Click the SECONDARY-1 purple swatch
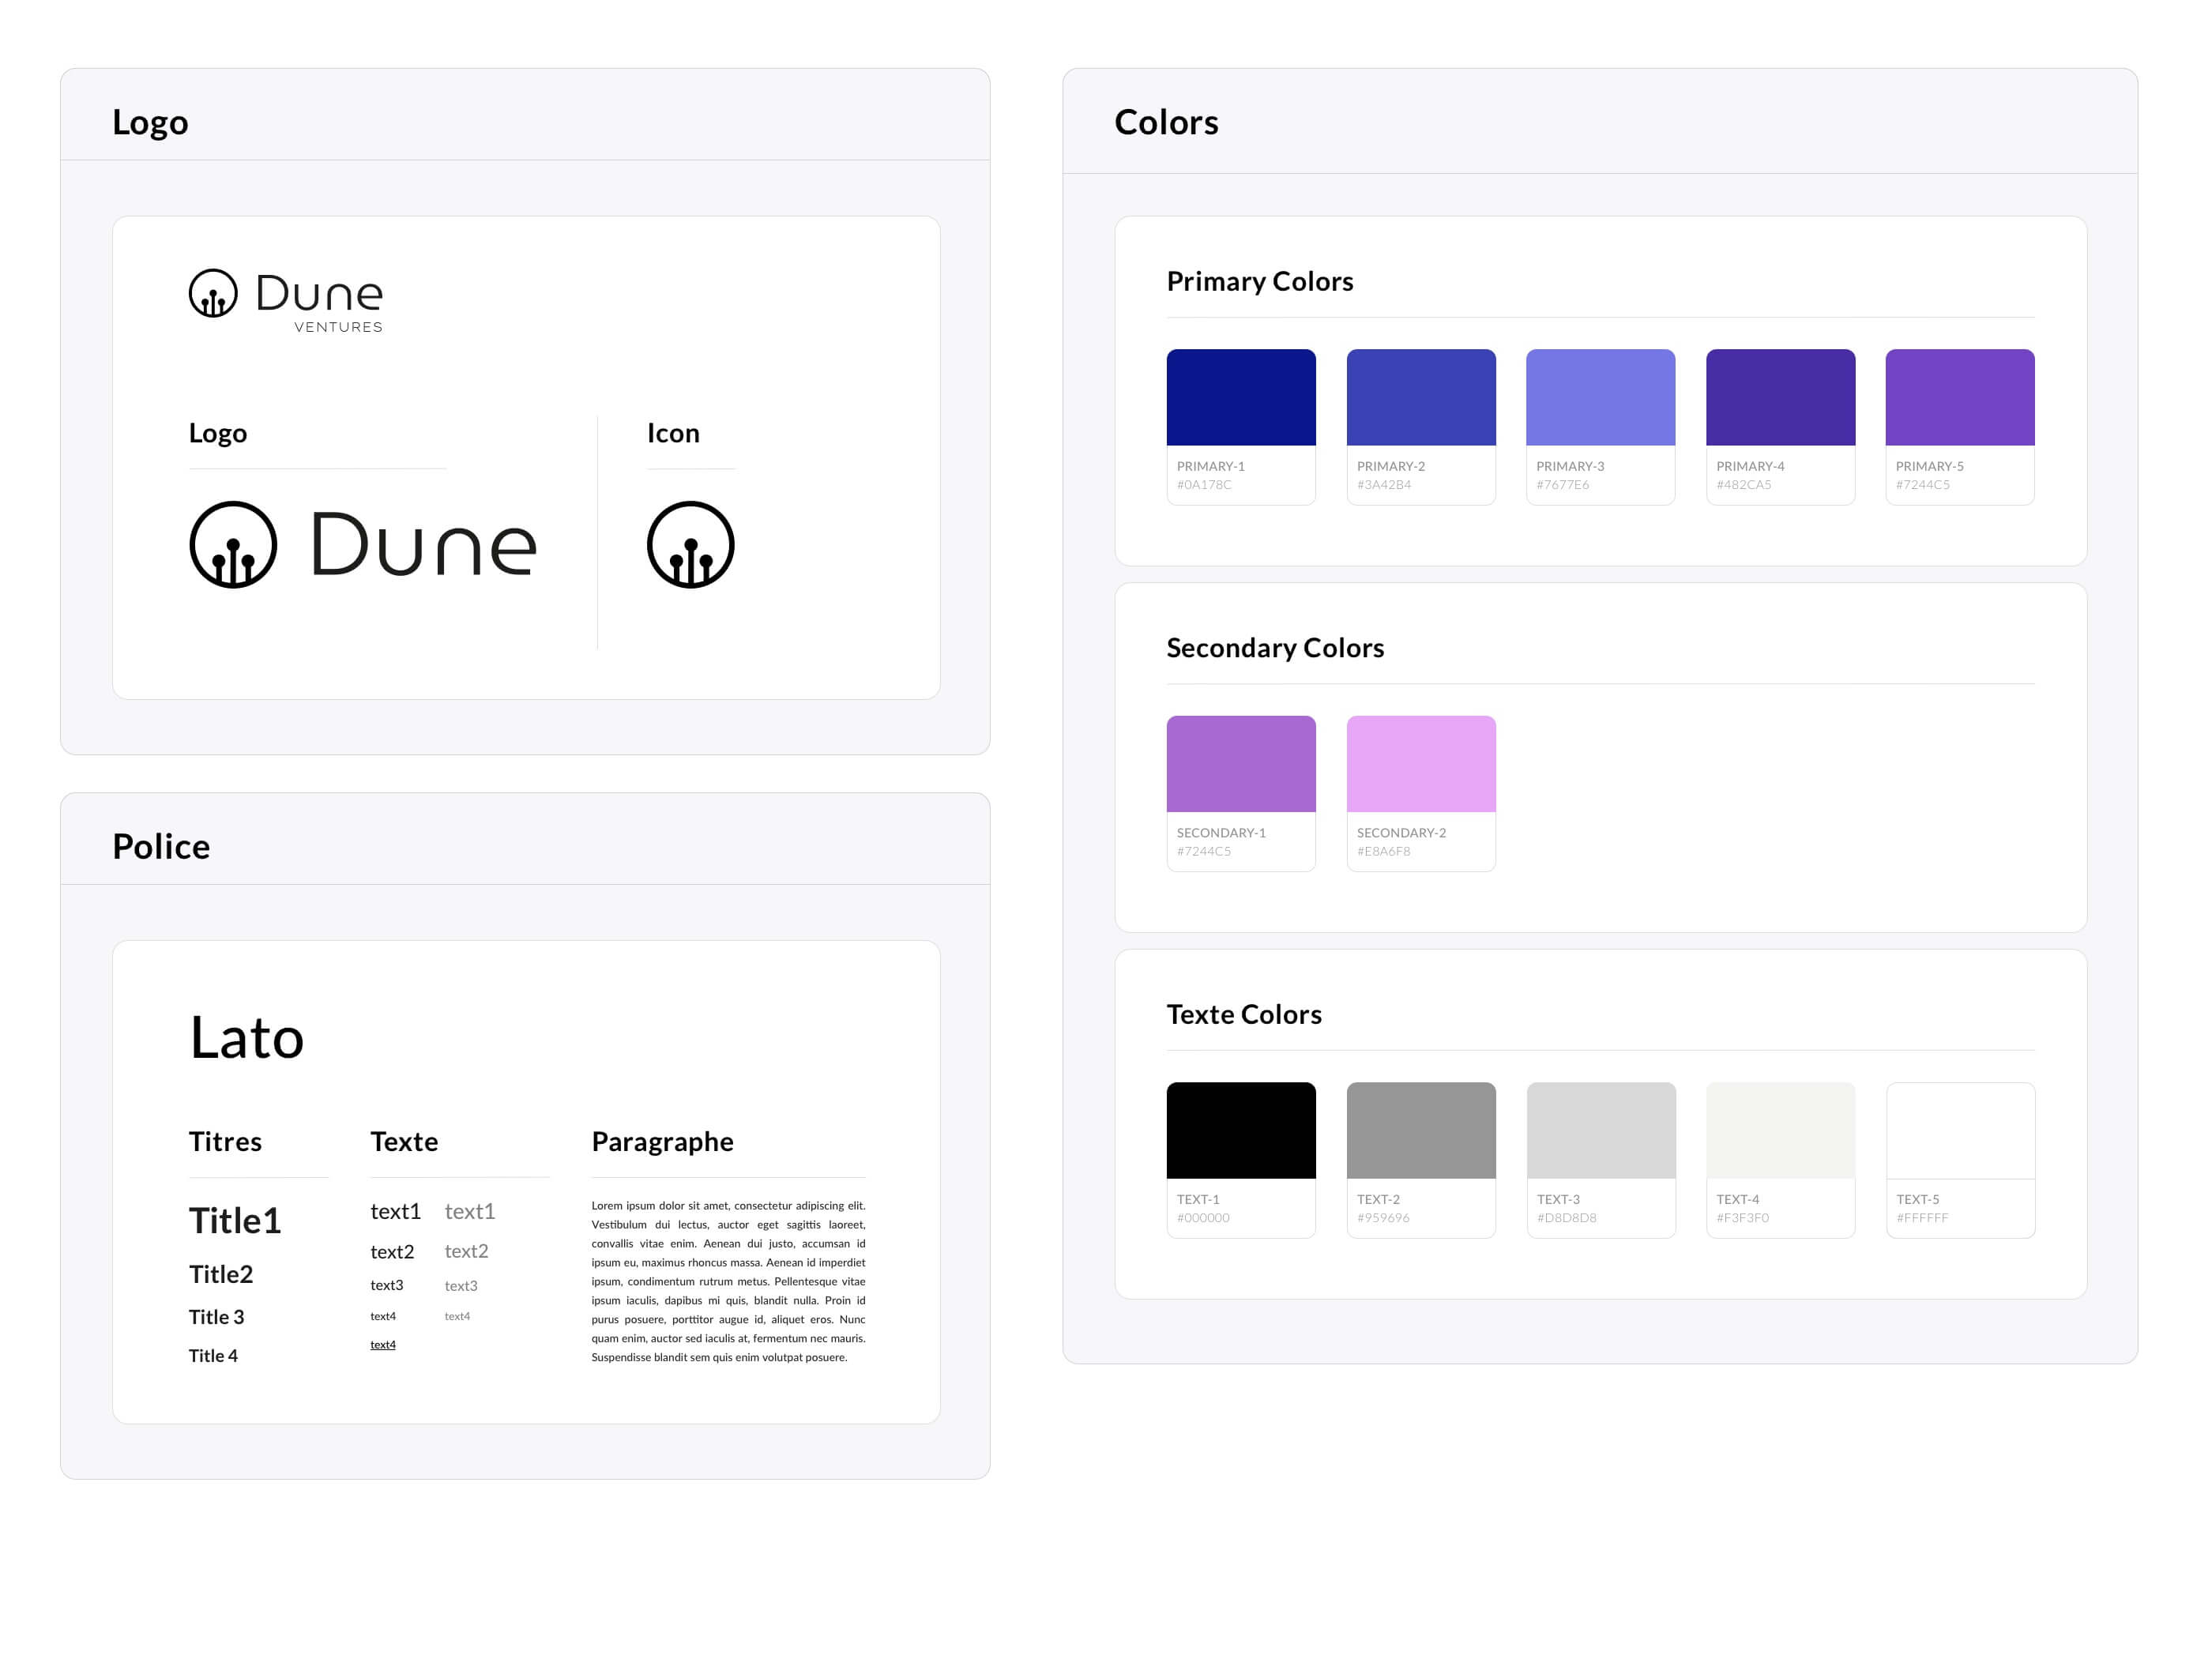Screen dimensions: 2212x1659 tap(1240, 763)
